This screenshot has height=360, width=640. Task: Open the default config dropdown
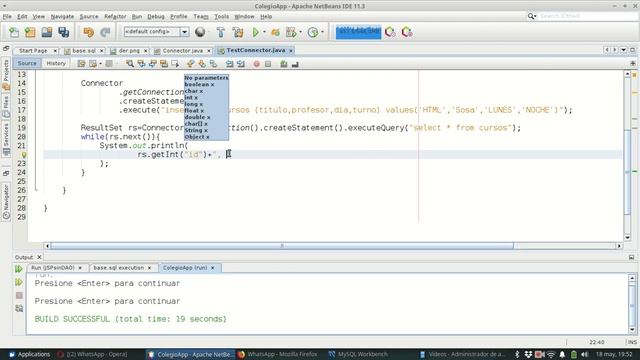click(x=156, y=31)
